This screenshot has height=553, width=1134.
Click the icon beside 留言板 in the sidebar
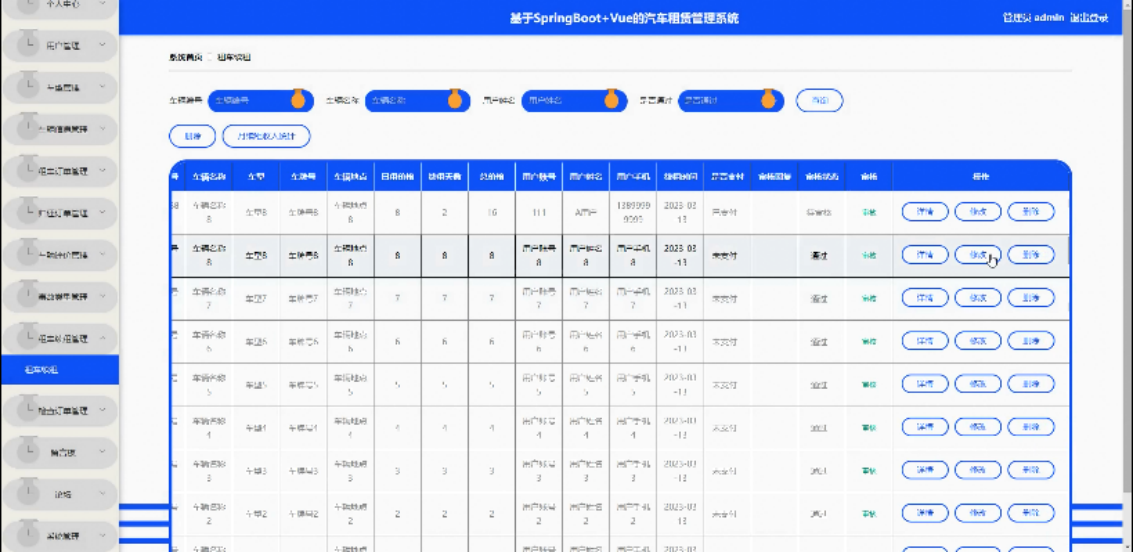(27, 450)
